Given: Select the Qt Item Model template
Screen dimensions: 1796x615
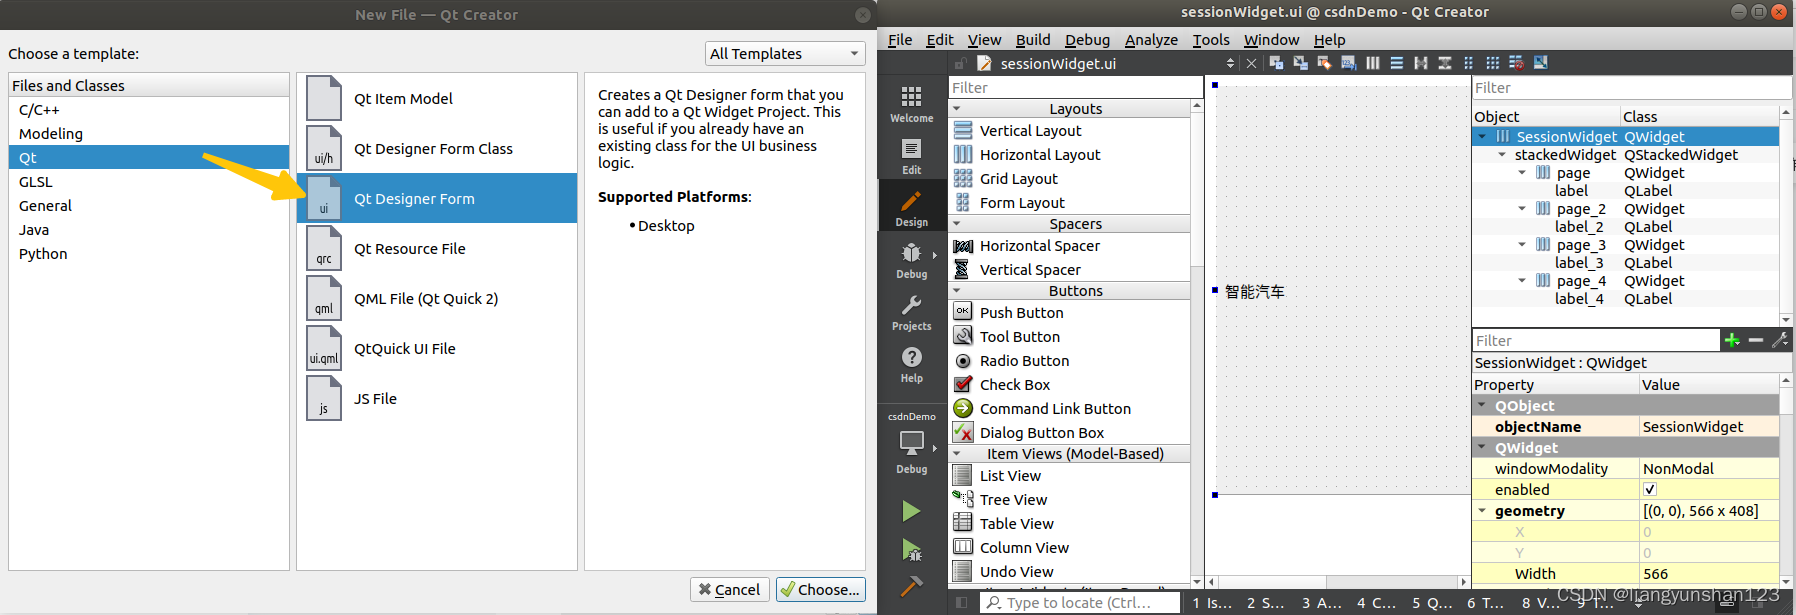Looking at the screenshot, I should coord(437,98).
